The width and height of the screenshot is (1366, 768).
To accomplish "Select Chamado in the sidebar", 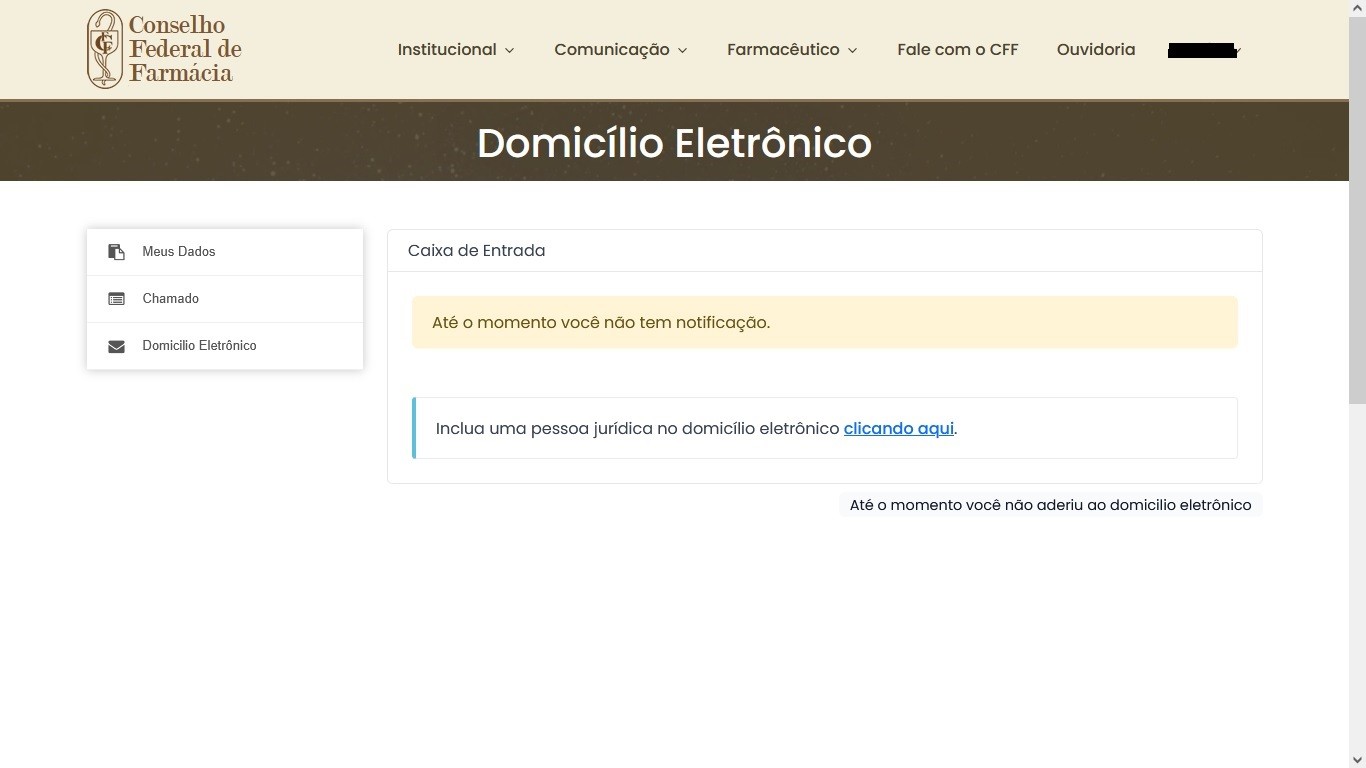I will 171,299.
